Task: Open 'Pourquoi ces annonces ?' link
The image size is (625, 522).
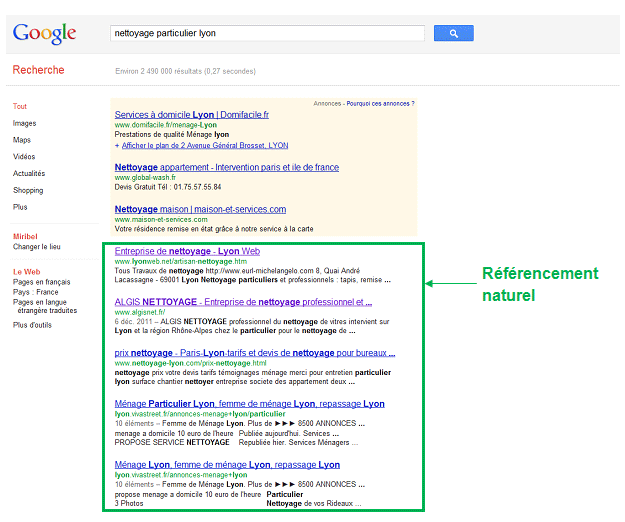Action: click(380, 104)
